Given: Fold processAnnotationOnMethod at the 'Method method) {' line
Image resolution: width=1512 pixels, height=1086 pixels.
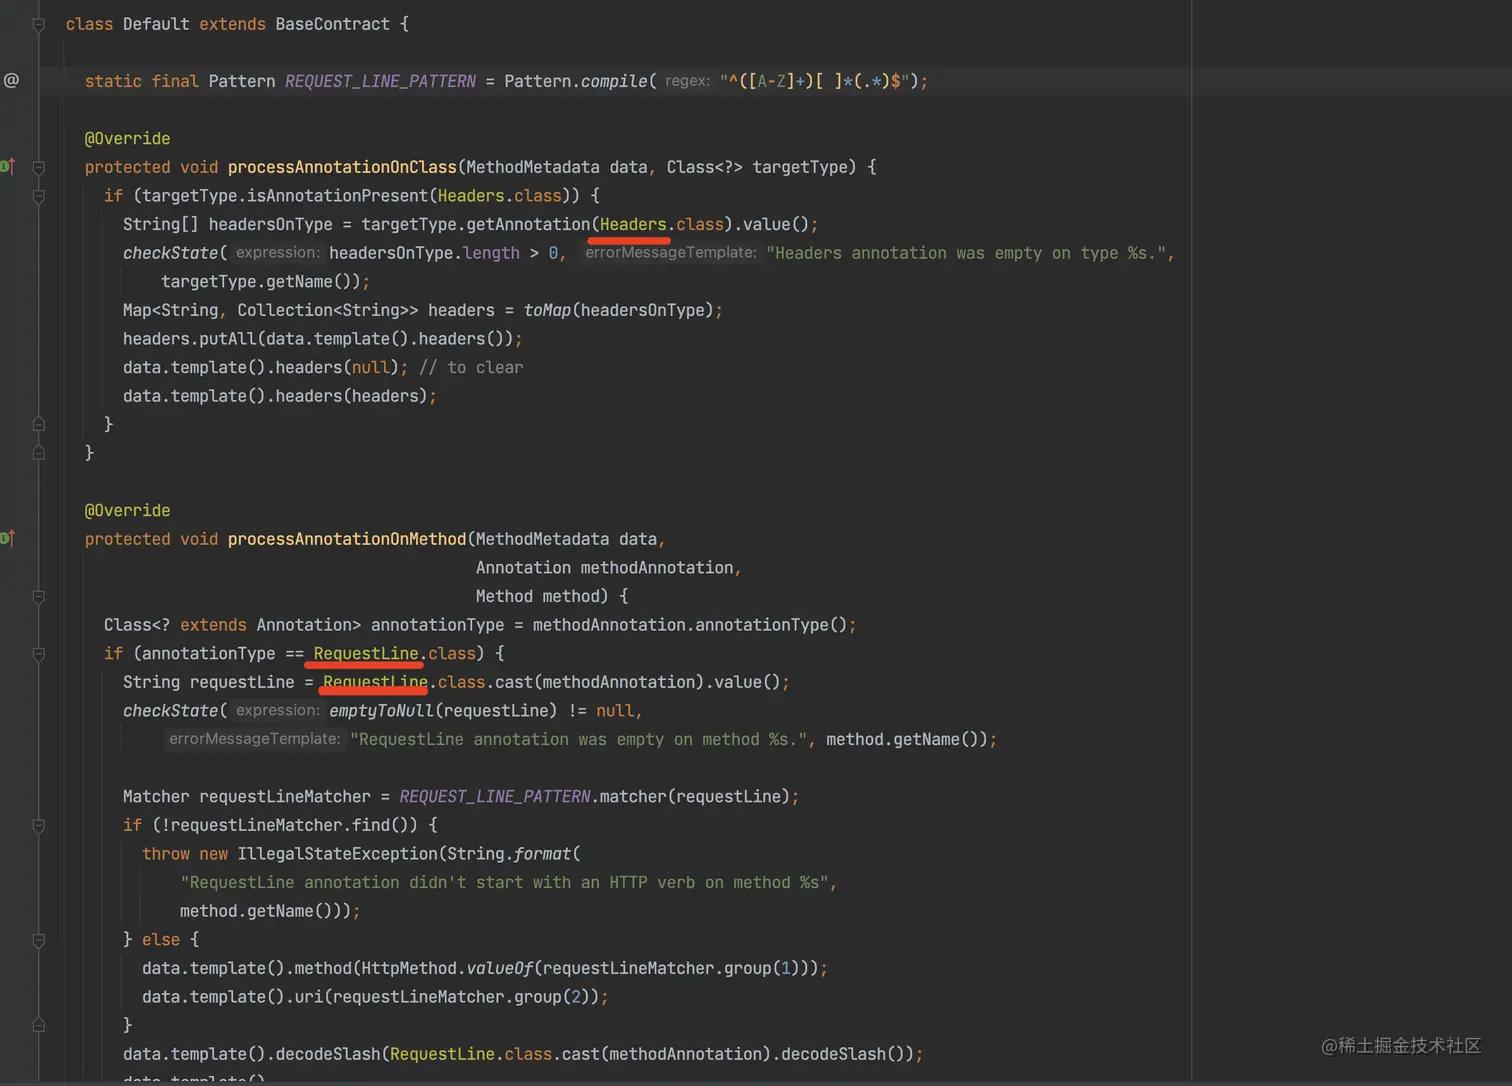Looking at the screenshot, I should click(x=39, y=597).
